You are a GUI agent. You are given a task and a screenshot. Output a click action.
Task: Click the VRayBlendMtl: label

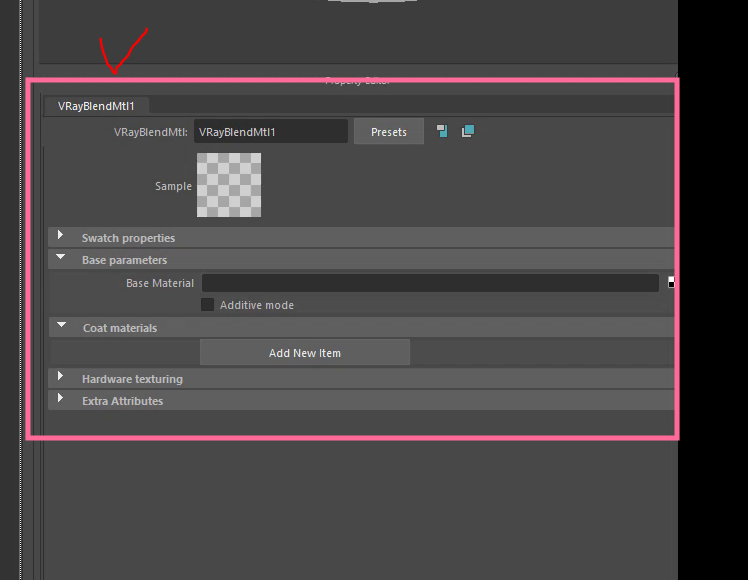[x=151, y=132]
